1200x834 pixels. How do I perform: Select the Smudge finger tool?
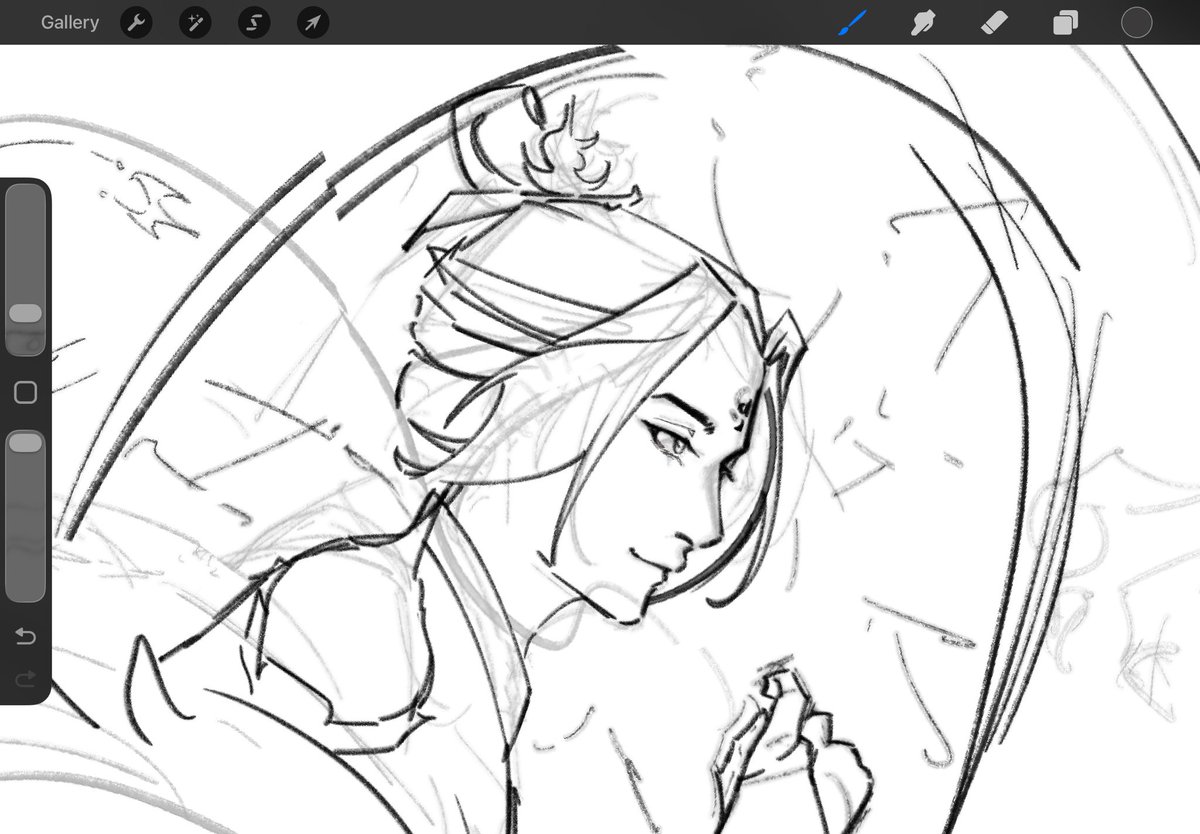(923, 22)
